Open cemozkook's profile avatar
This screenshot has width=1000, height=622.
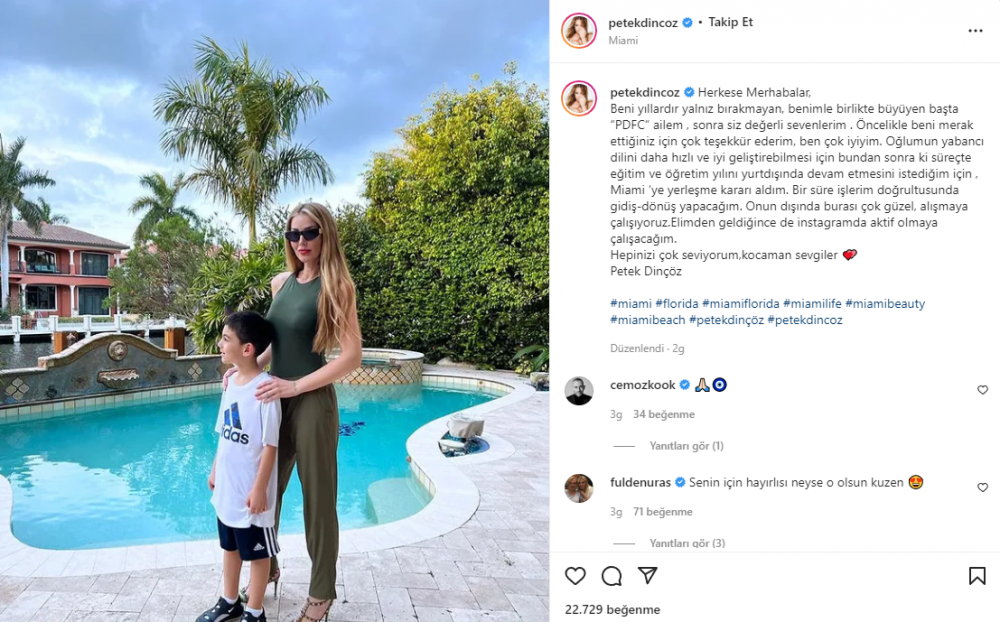tap(578, 390)
